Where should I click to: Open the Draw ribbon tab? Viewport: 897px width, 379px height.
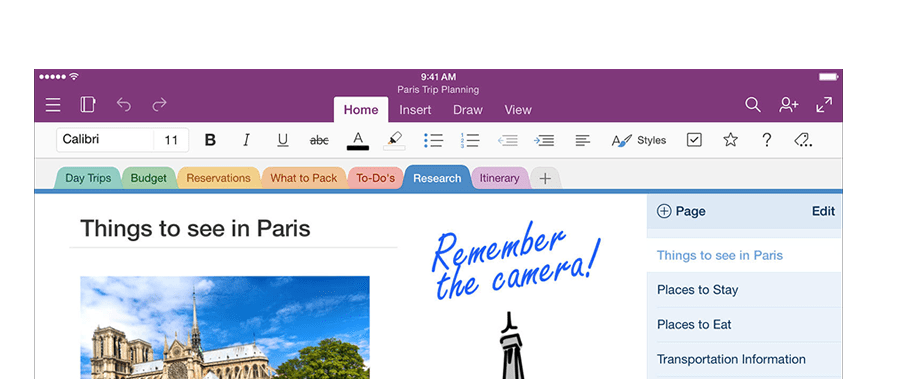468,110
